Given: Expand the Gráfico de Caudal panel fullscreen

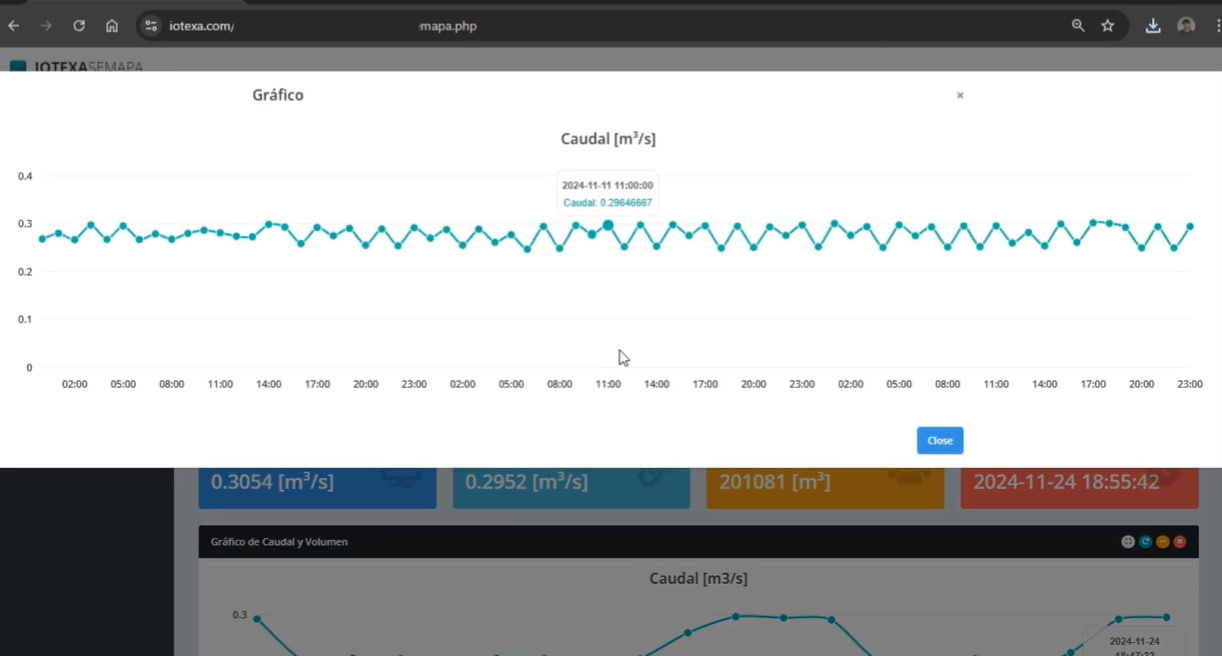Looking at the screenshot, I should [1128, 542].
